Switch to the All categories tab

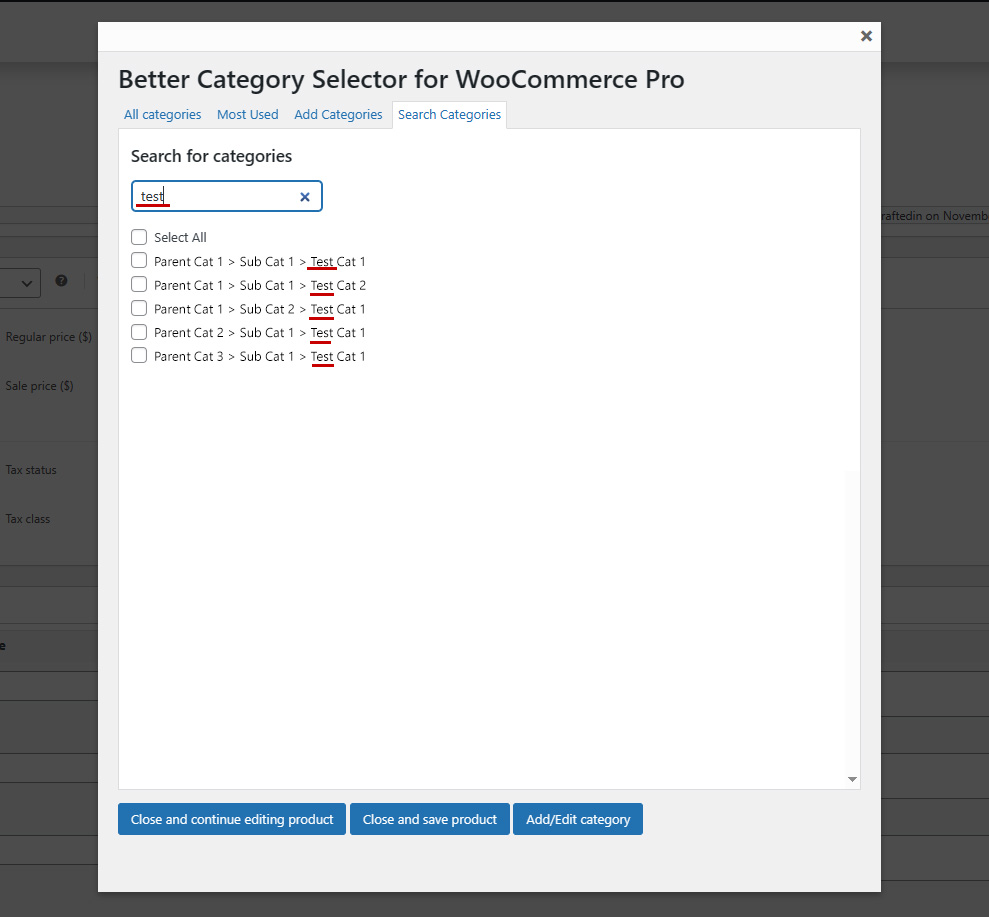click(162, 115)
